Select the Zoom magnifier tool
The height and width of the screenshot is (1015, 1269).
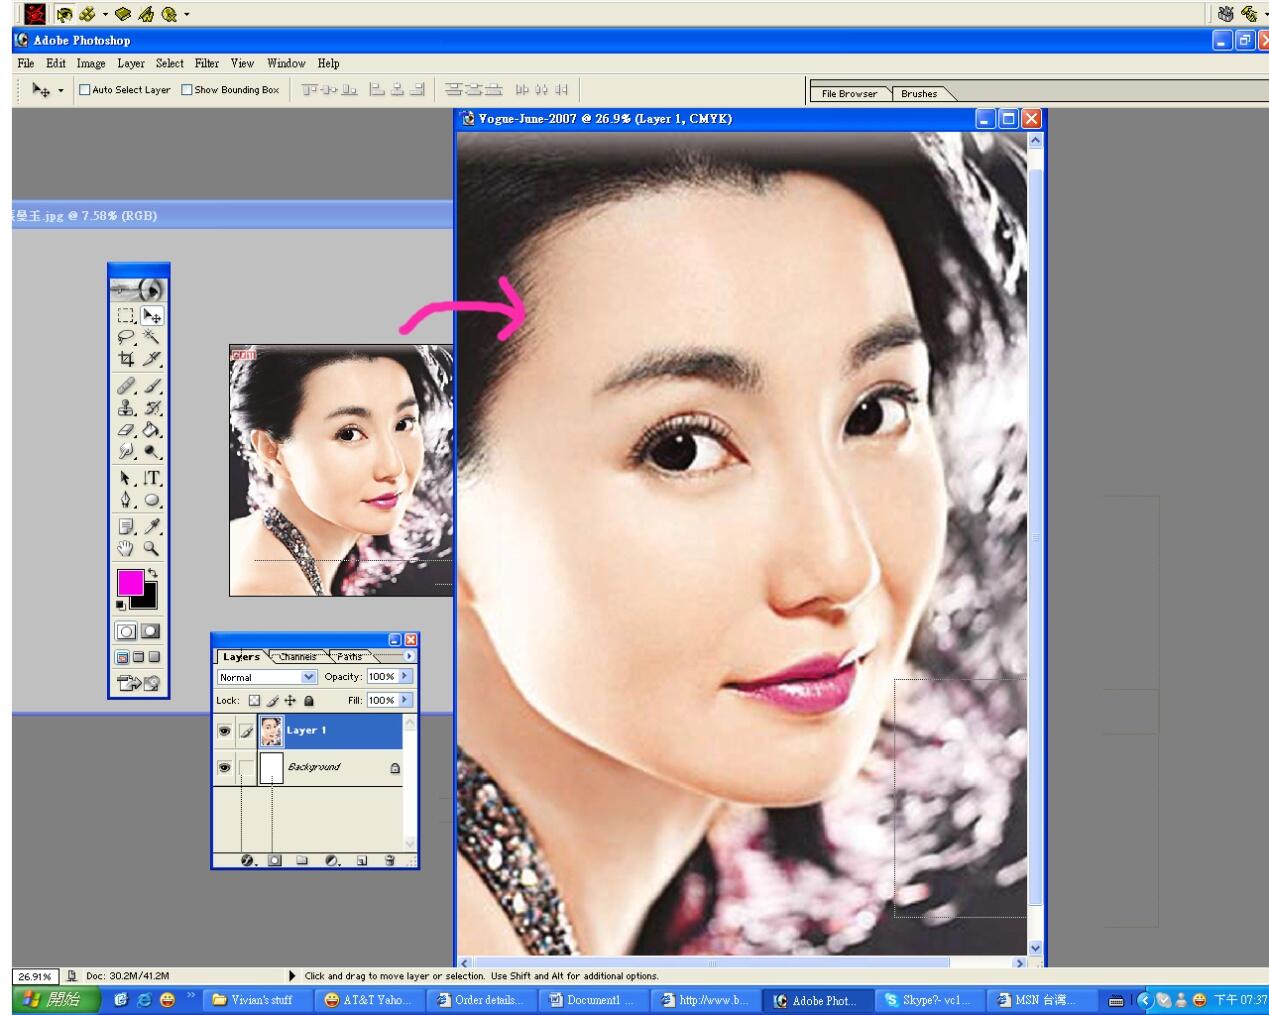point(152,548)
